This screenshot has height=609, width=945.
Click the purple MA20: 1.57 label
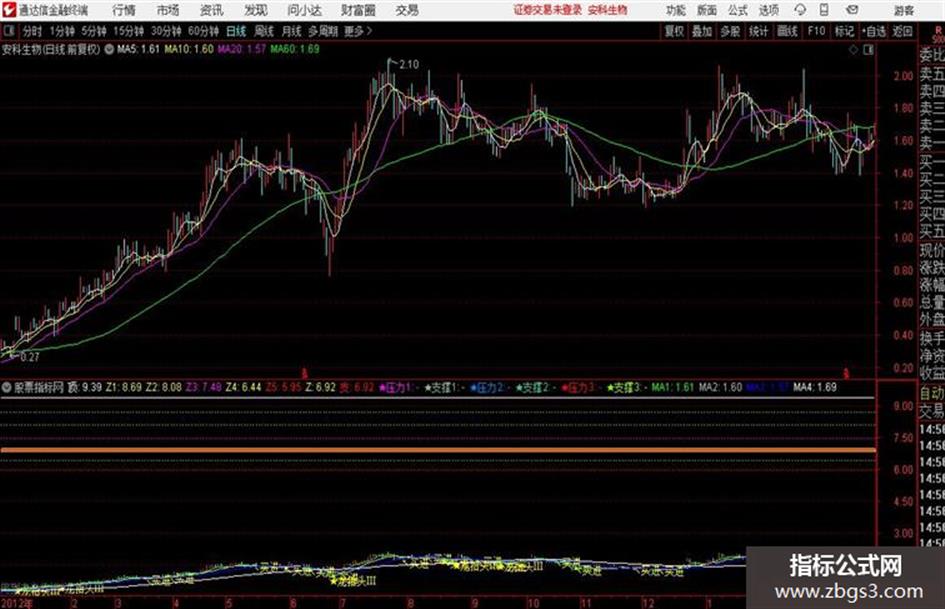pyautogui.click(x=242, y=49)
